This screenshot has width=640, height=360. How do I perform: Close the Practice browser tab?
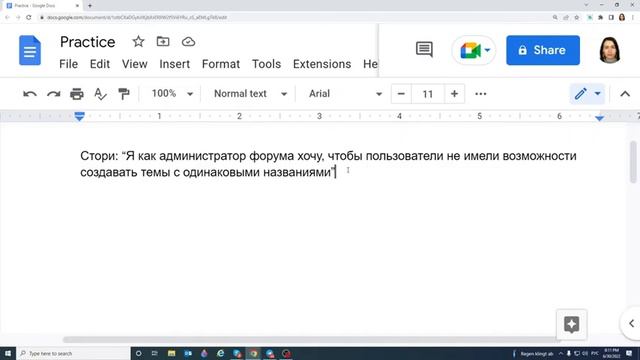pos(77,6)
